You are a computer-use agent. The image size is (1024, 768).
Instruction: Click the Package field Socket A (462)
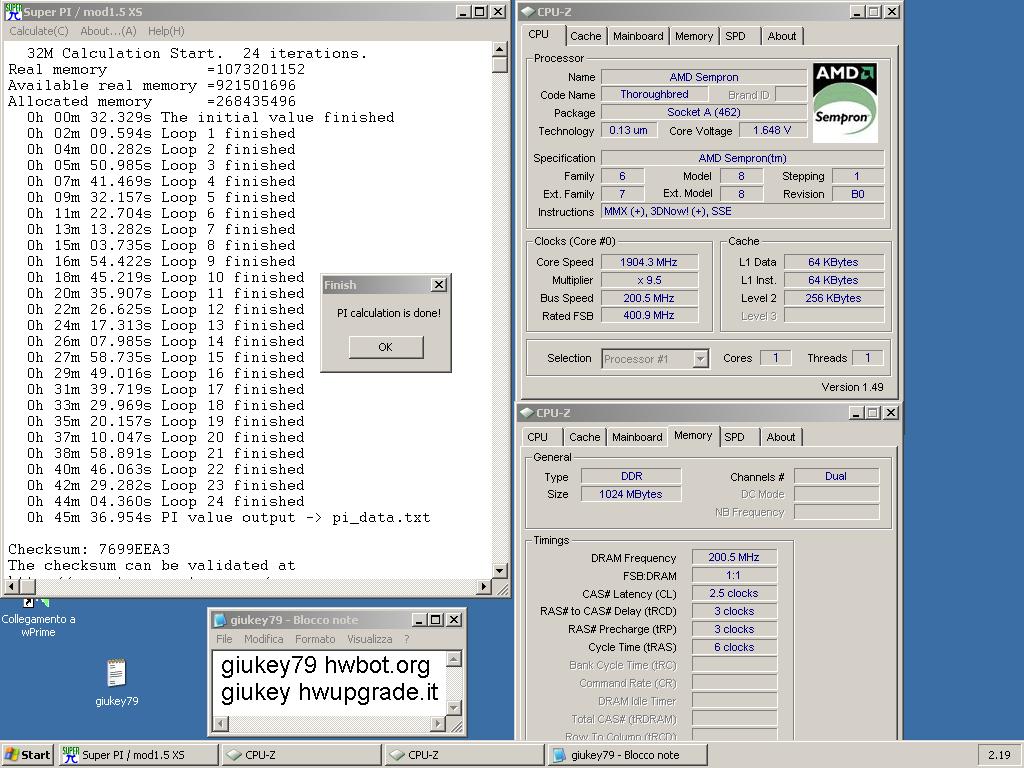tap(703, 112)
